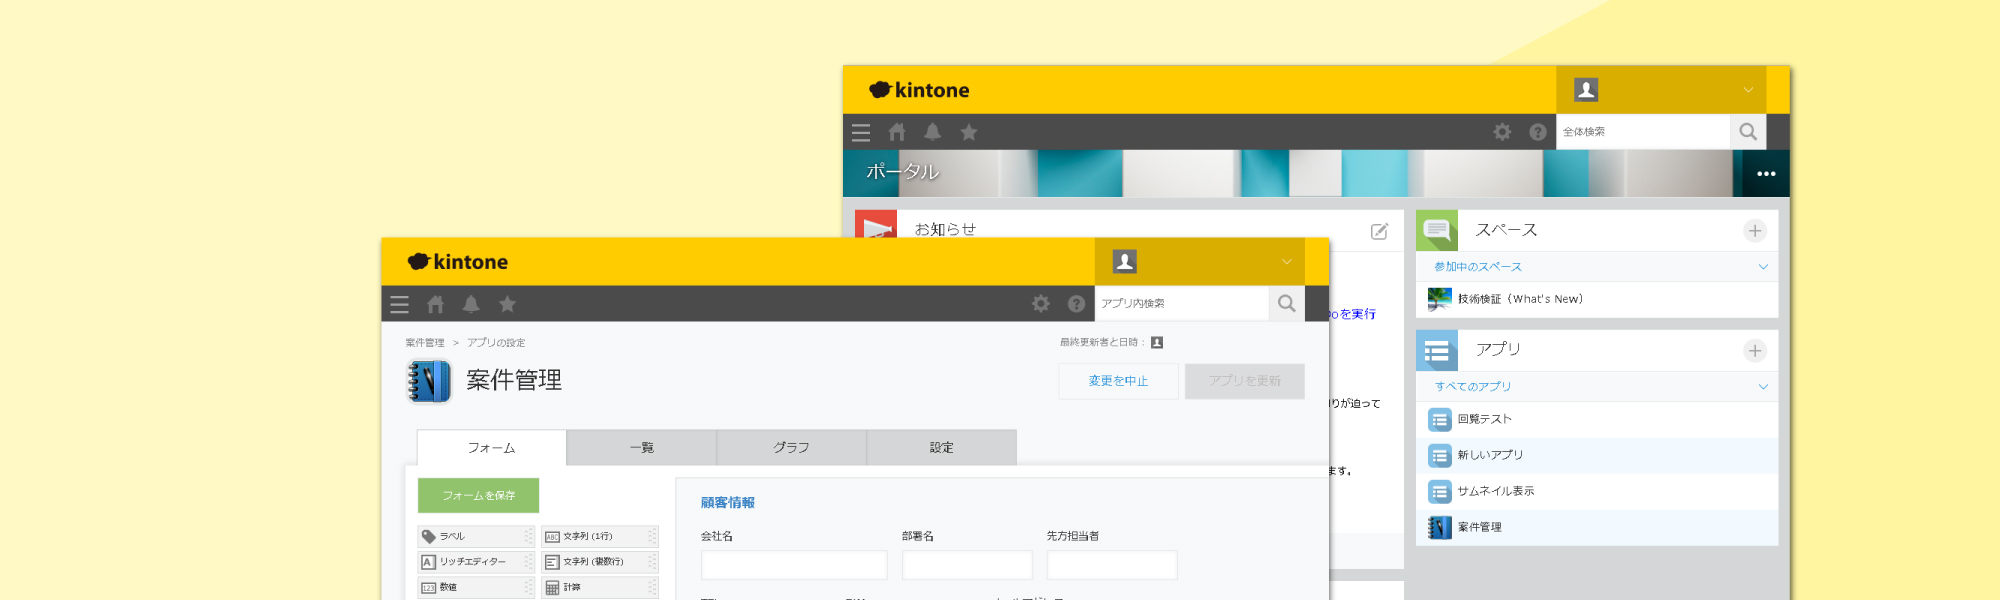The width and height of the screenshot is (2000, 600).
Task: Click the search magnifier next to 全体検索
Action: click(1748, 131)
